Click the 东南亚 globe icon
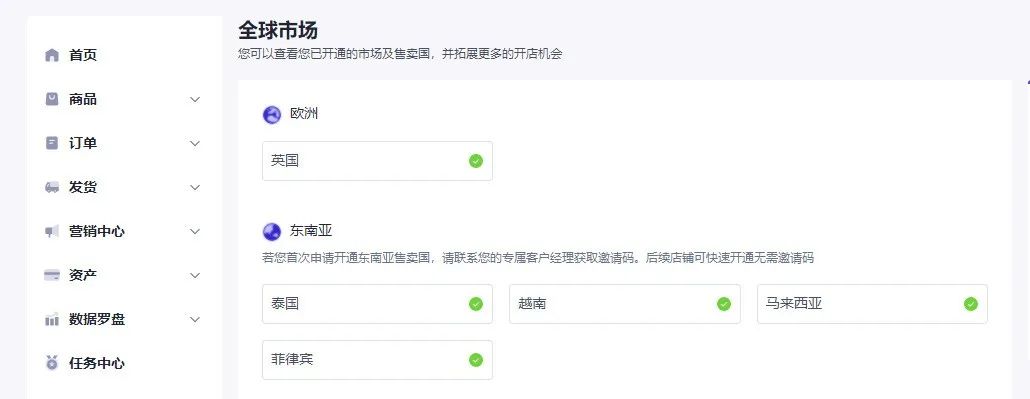Screen dimensions: 1030x399 (x=272, y=231)
